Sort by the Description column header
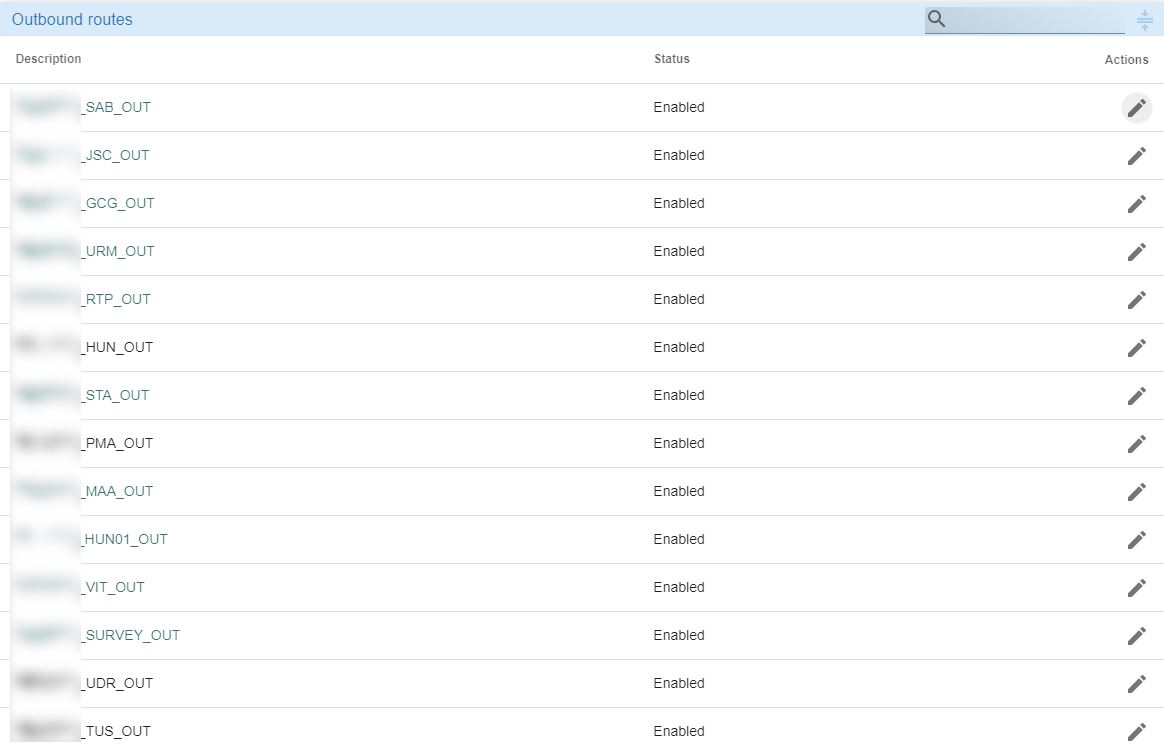 (x=48, y=59)
